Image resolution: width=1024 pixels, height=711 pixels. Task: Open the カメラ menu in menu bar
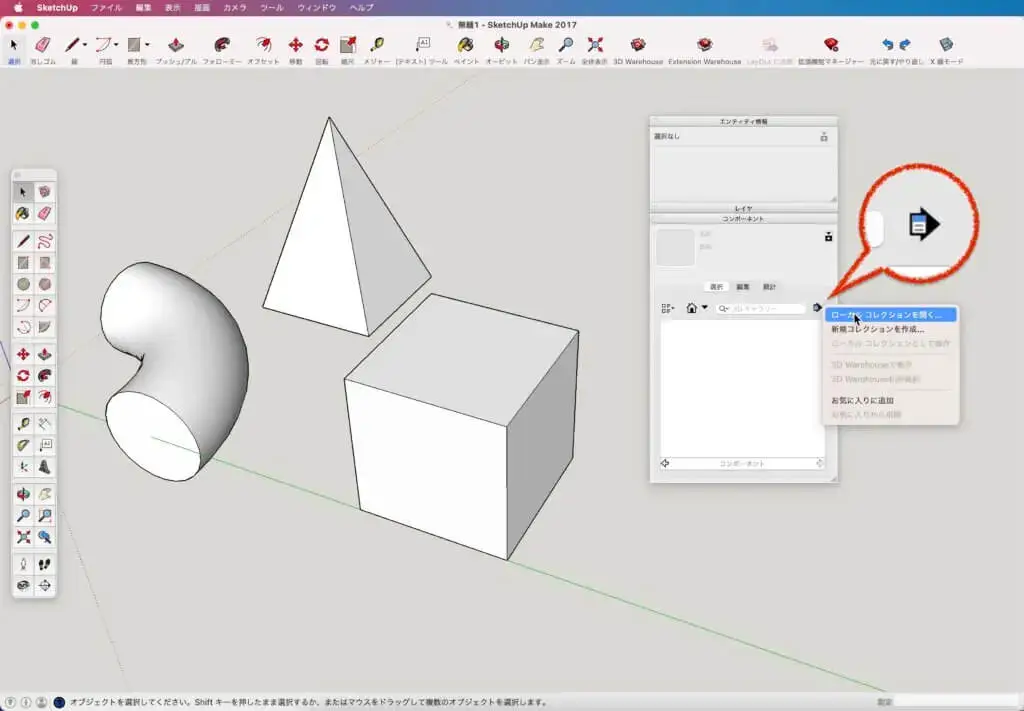235,8
